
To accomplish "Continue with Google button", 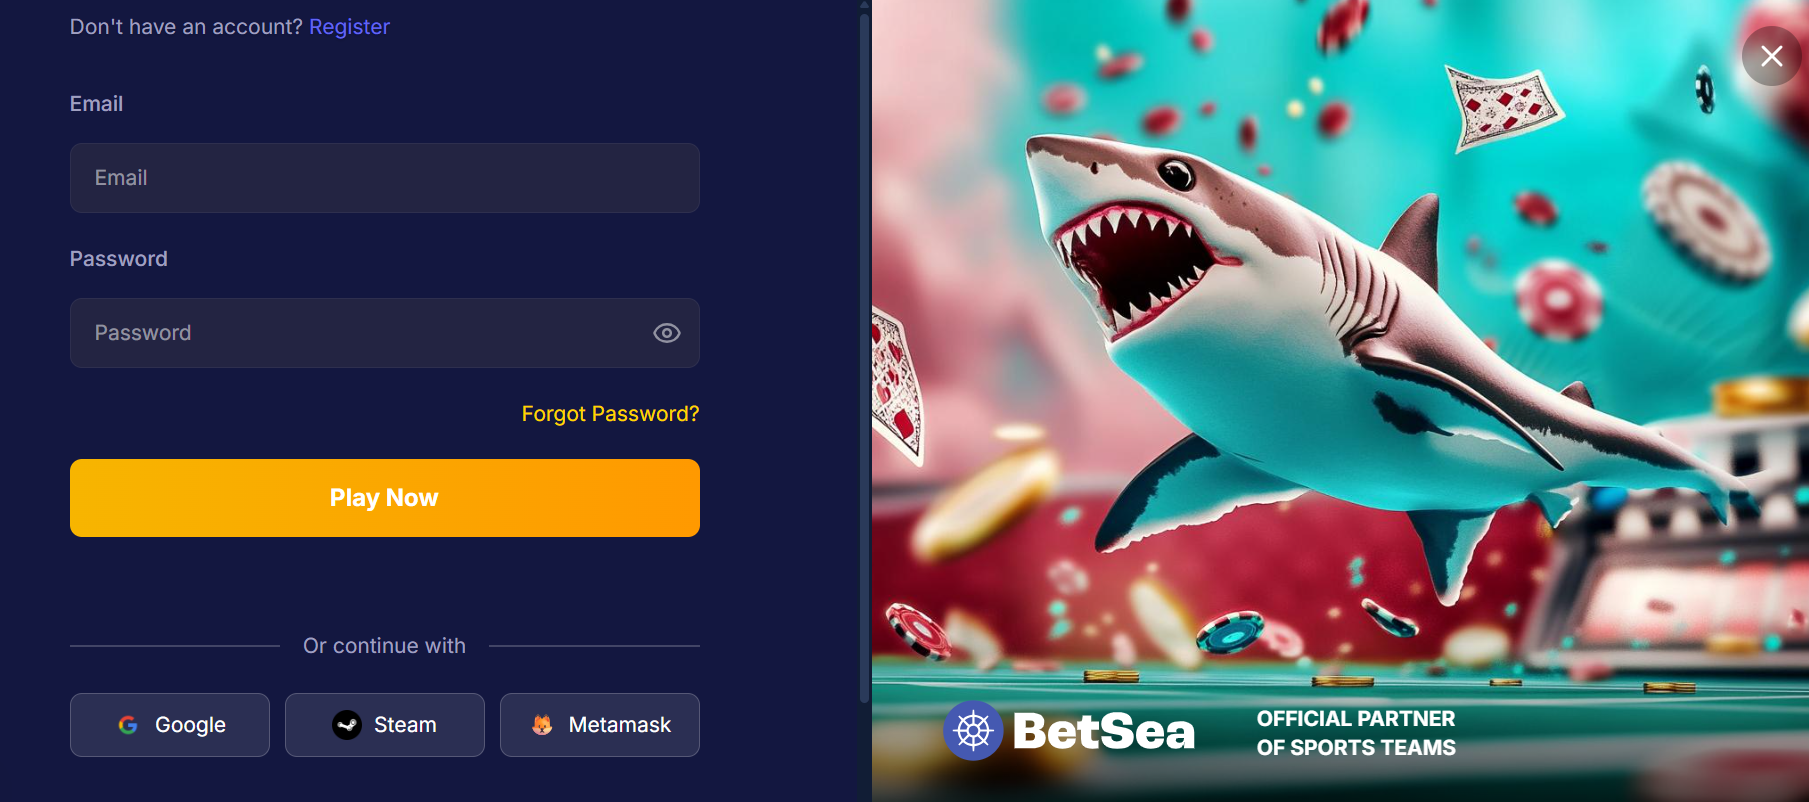I will tap(170, 725).
